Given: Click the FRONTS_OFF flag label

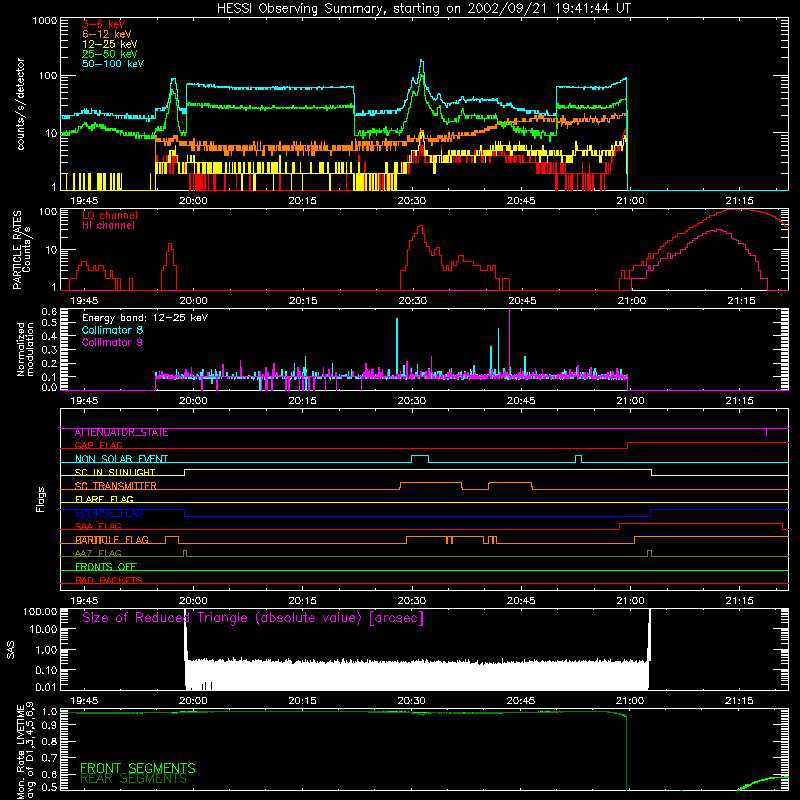Looking at the screenshot, I should tap(106, 567).
